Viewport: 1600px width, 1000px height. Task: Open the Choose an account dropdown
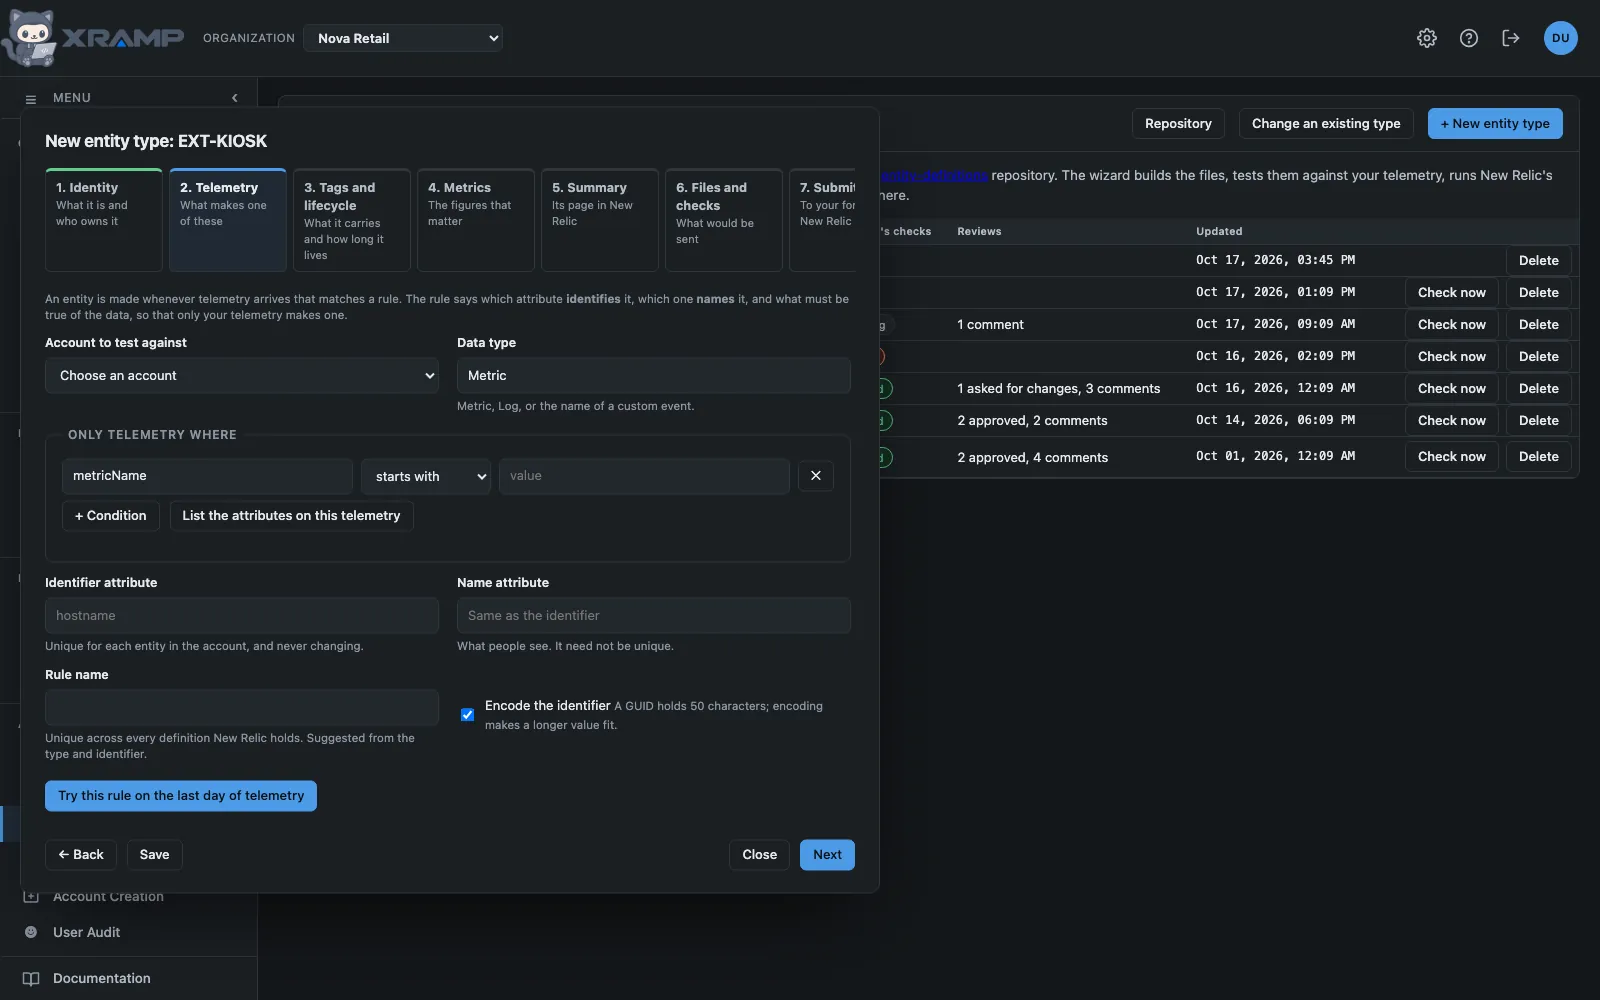242,376
